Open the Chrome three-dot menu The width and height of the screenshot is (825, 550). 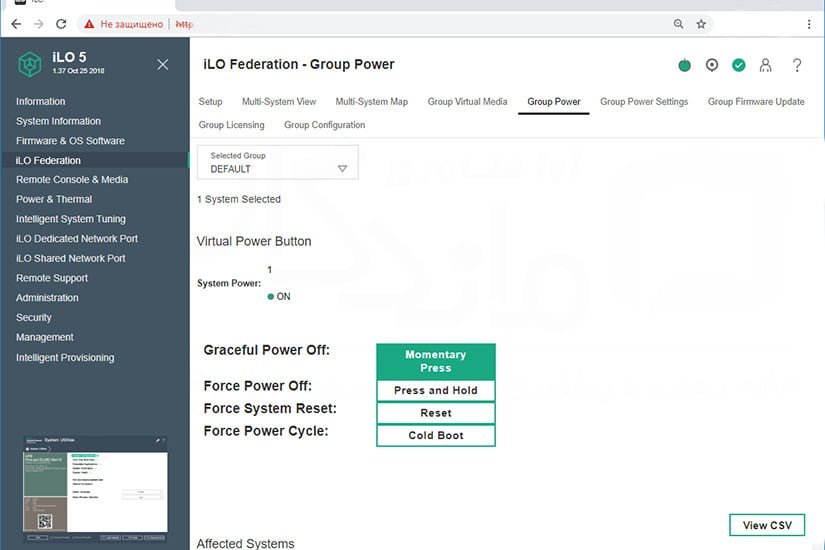809,24
